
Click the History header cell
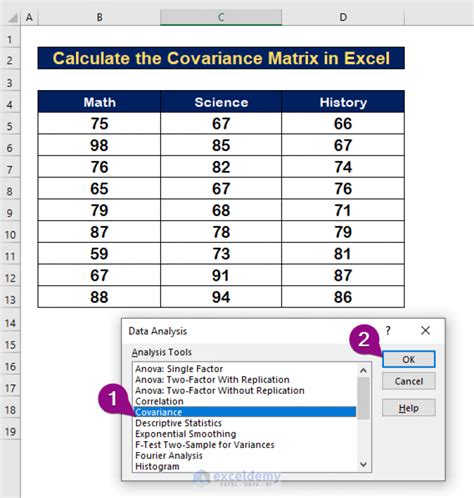343,102
